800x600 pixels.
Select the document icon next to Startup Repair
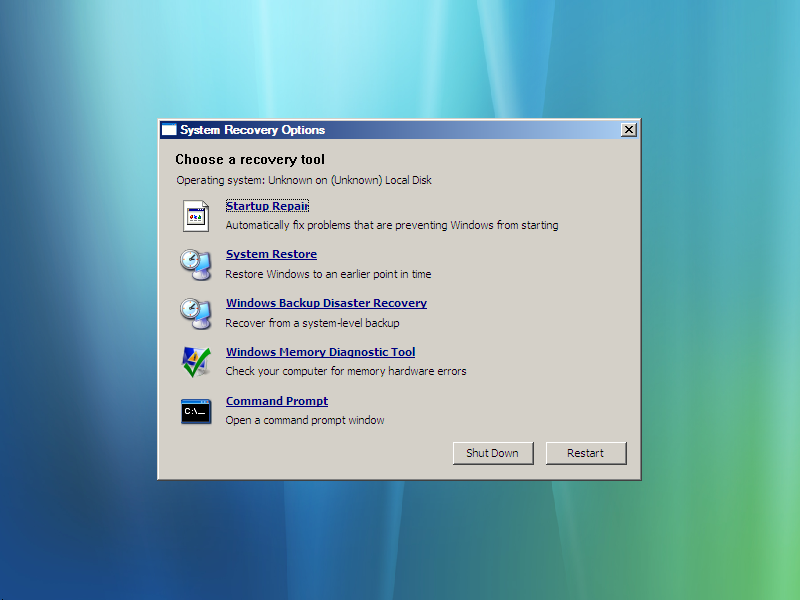tap(196, 216)
